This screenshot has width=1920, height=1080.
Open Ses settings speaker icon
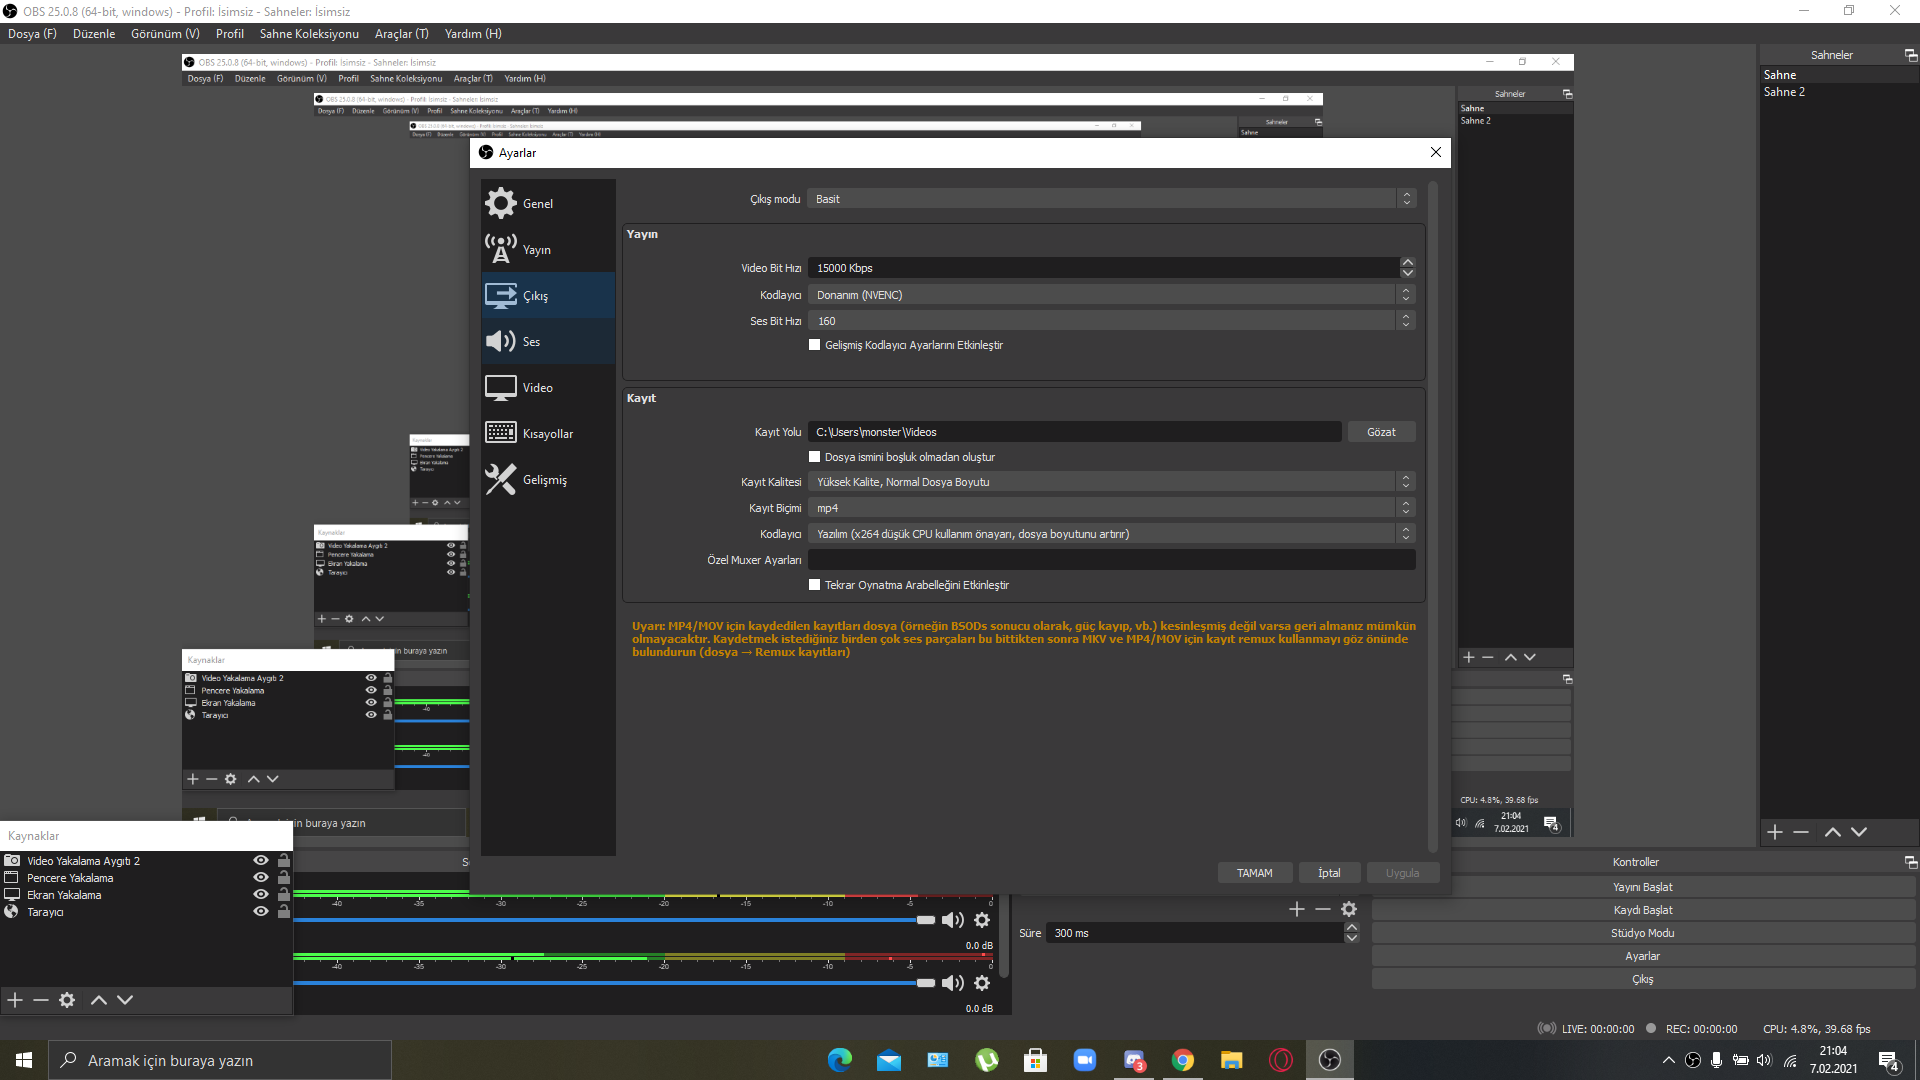[501, 341]
